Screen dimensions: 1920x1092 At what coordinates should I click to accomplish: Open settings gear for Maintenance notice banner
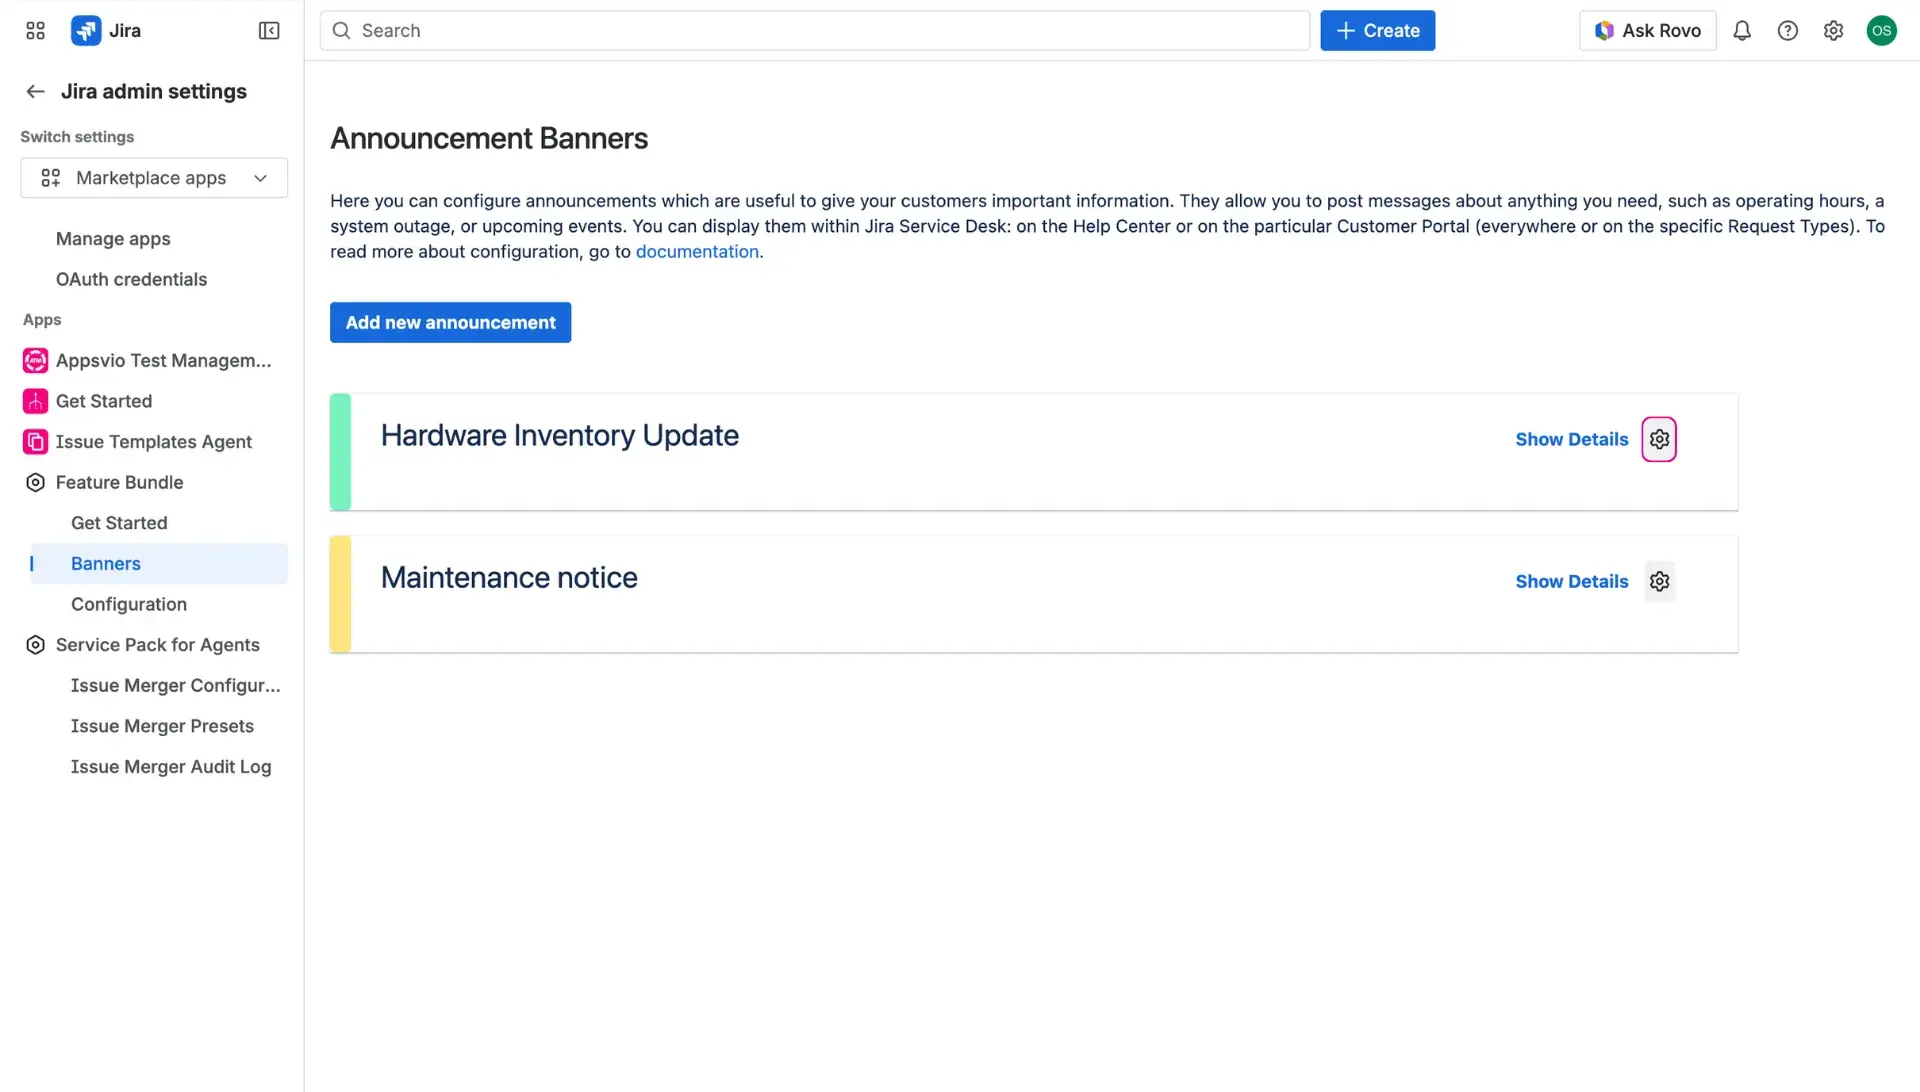(x=1658, y=580)
